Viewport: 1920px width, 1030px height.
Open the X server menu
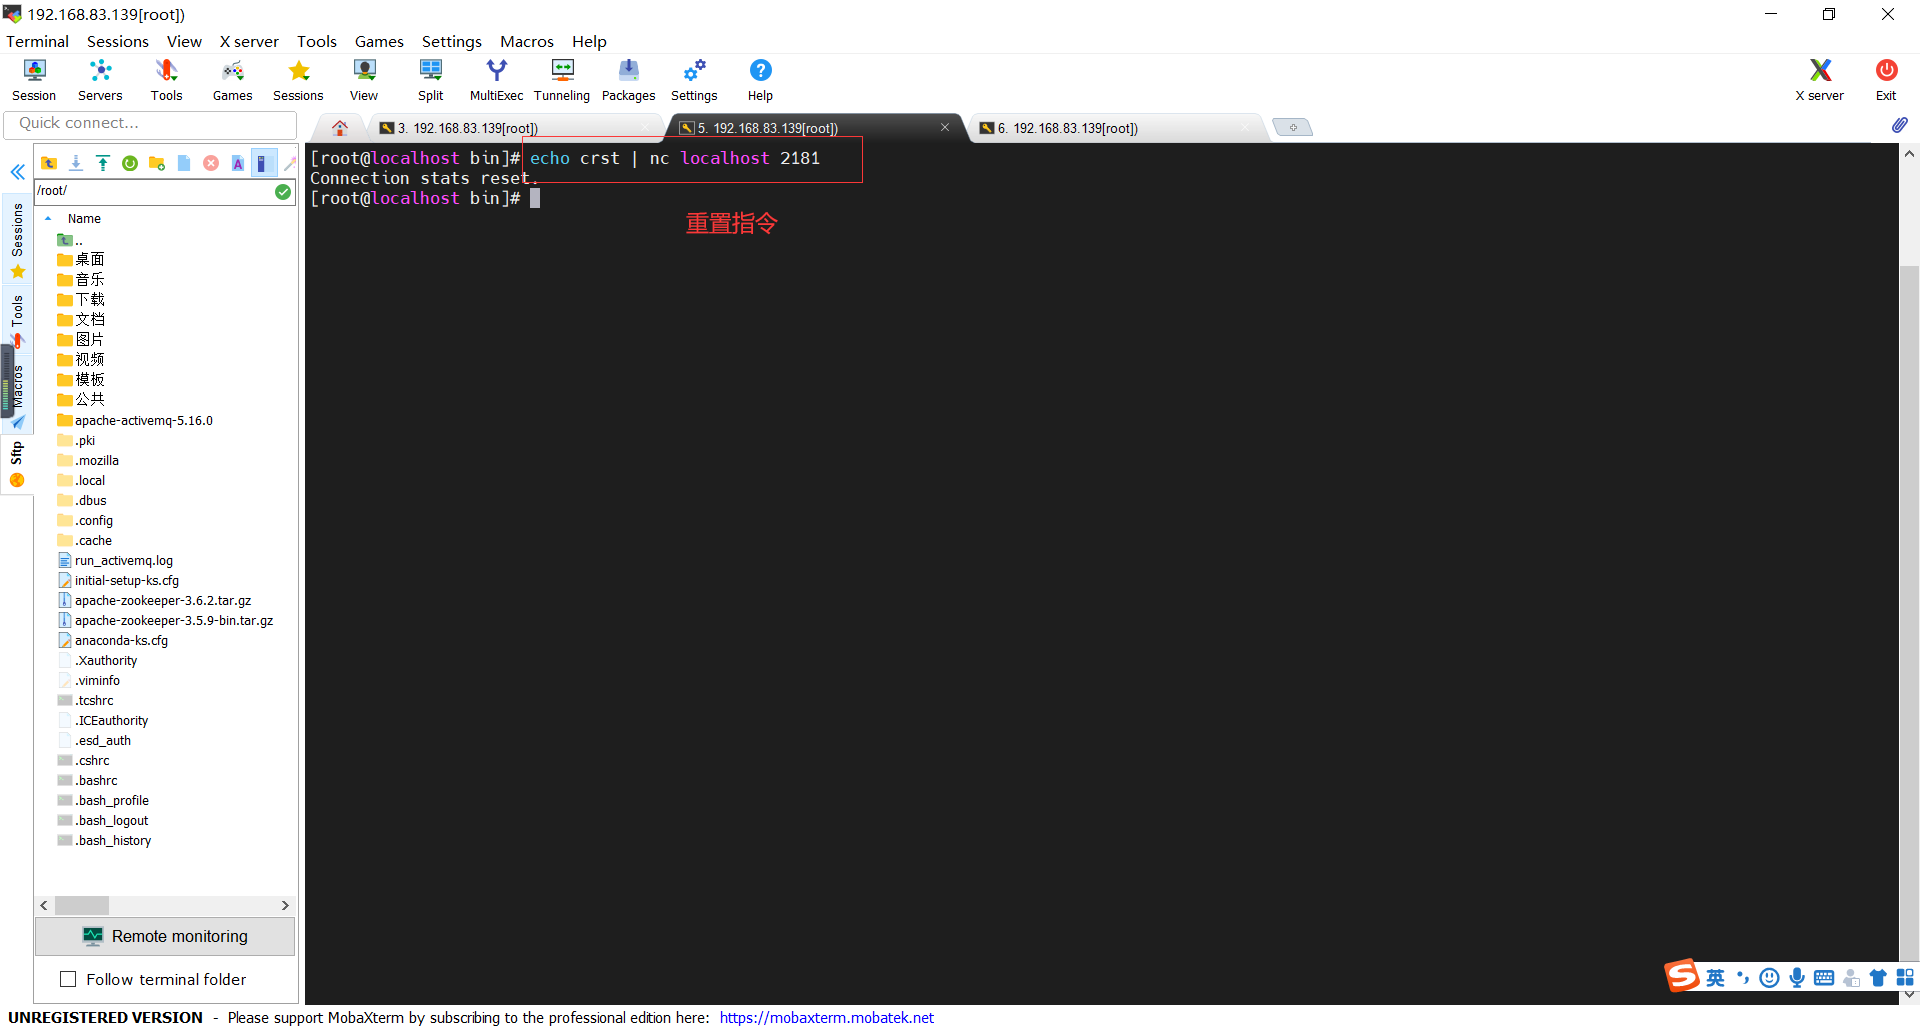(x=249, y=41)
